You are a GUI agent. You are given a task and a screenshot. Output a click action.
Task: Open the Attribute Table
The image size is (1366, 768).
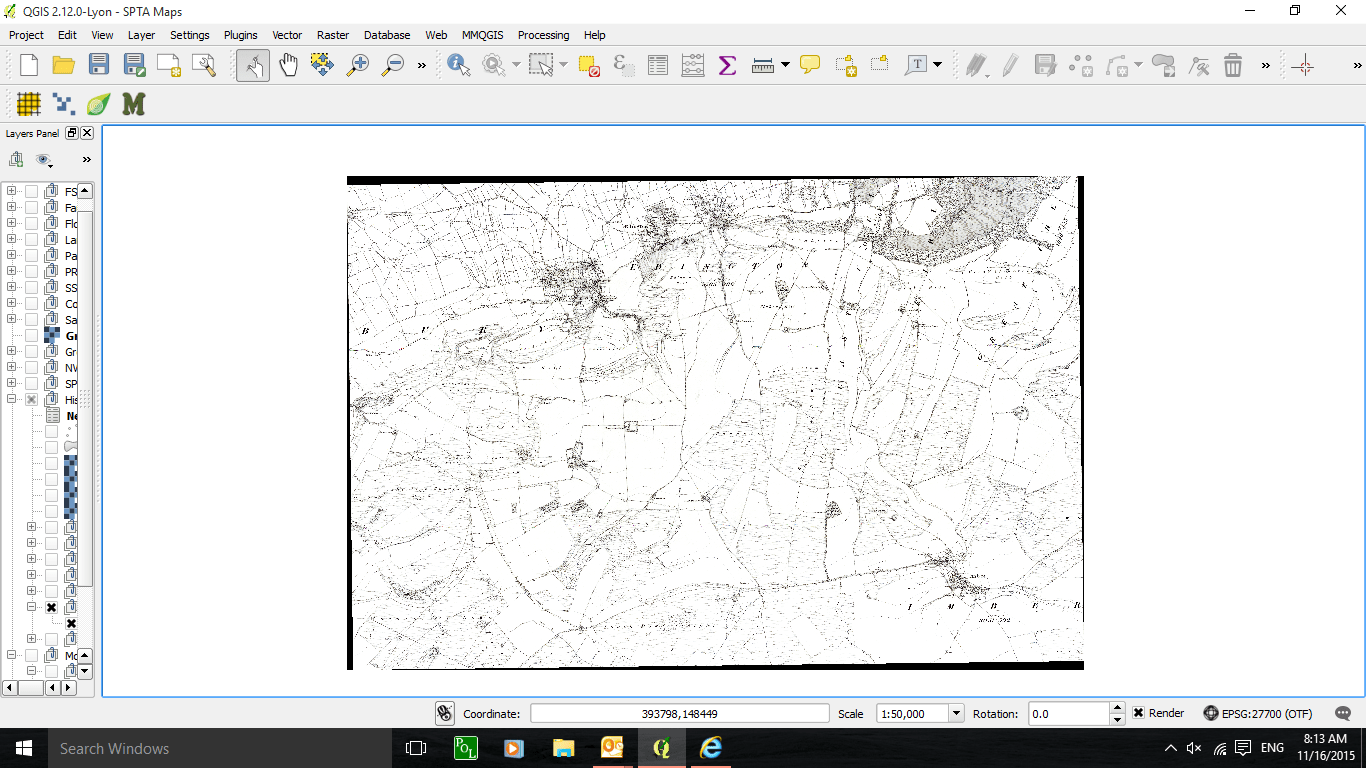pyautogui.click(x=656, y=65)
